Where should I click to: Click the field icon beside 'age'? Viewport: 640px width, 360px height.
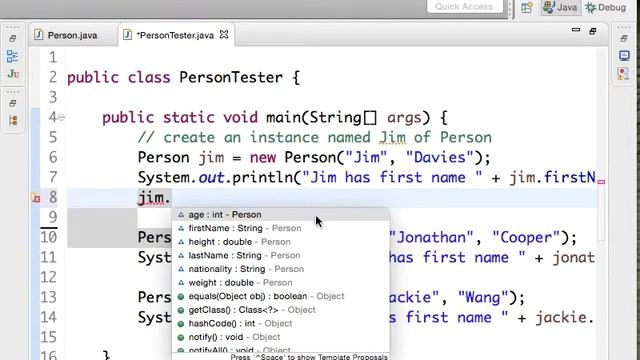tap(181, 215)
